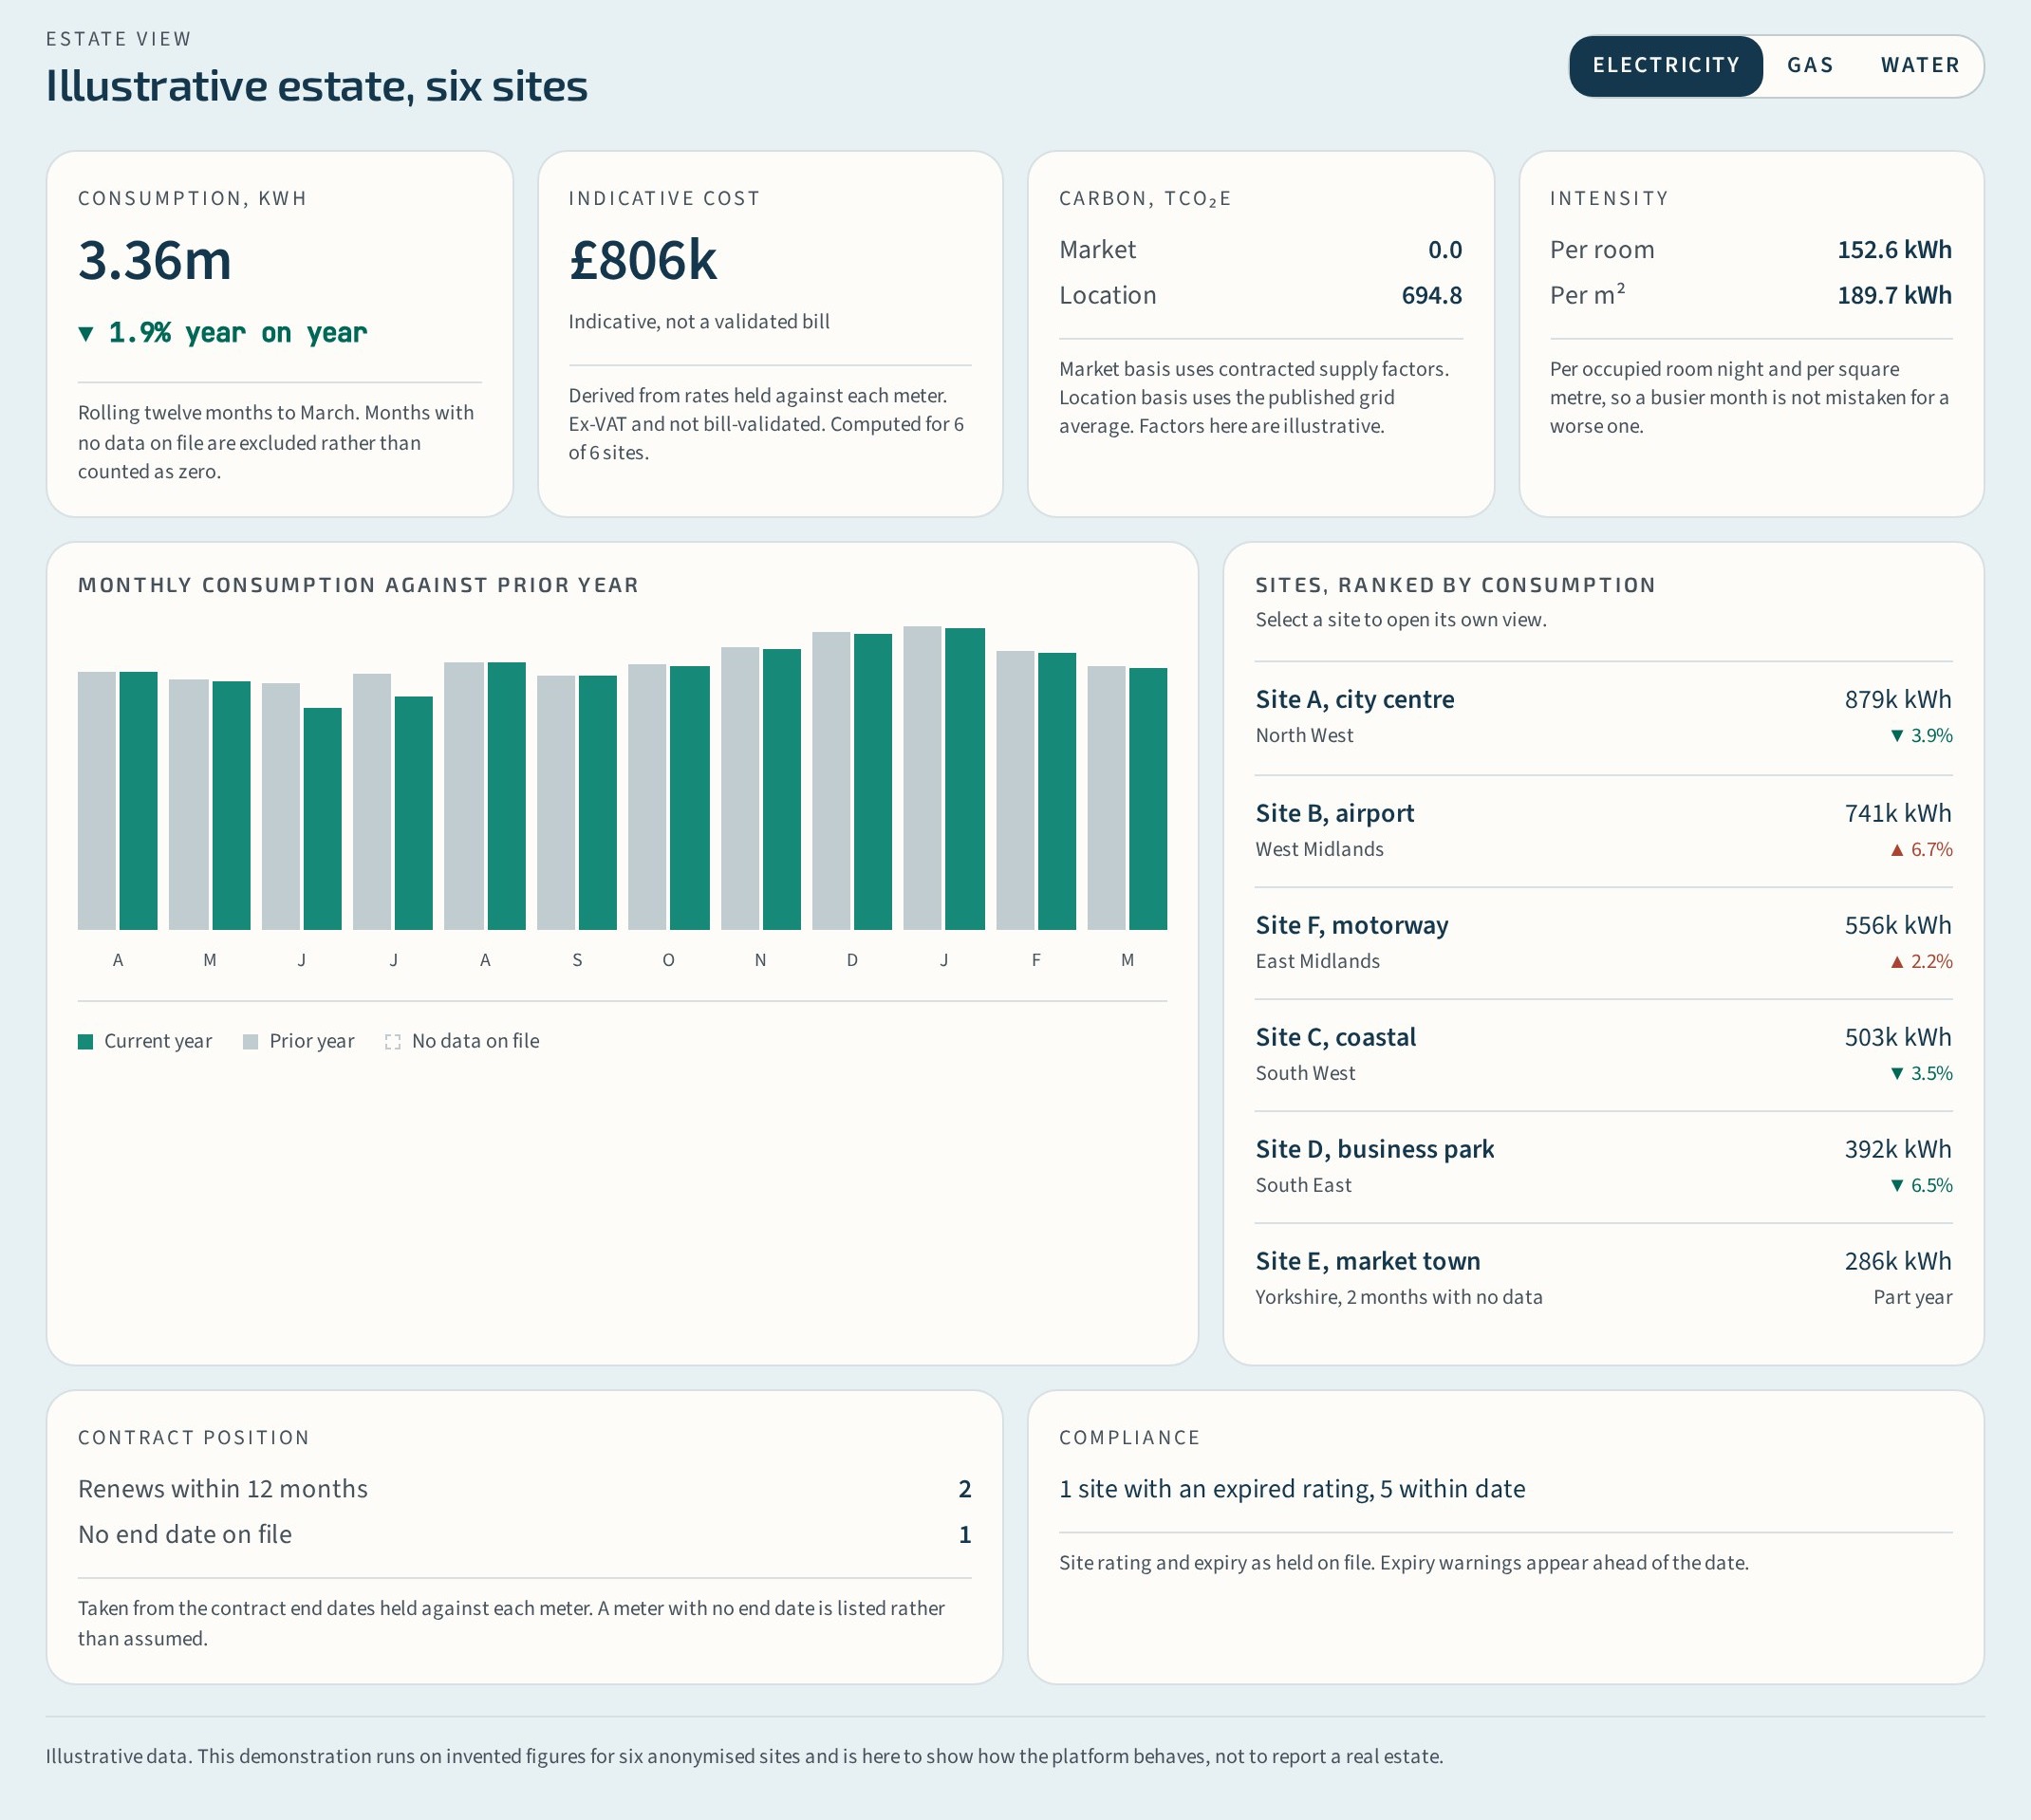Click the February current year bar
Image resolution: width=2031 pixels, height=1820 pixels.
coord(1057,792)
